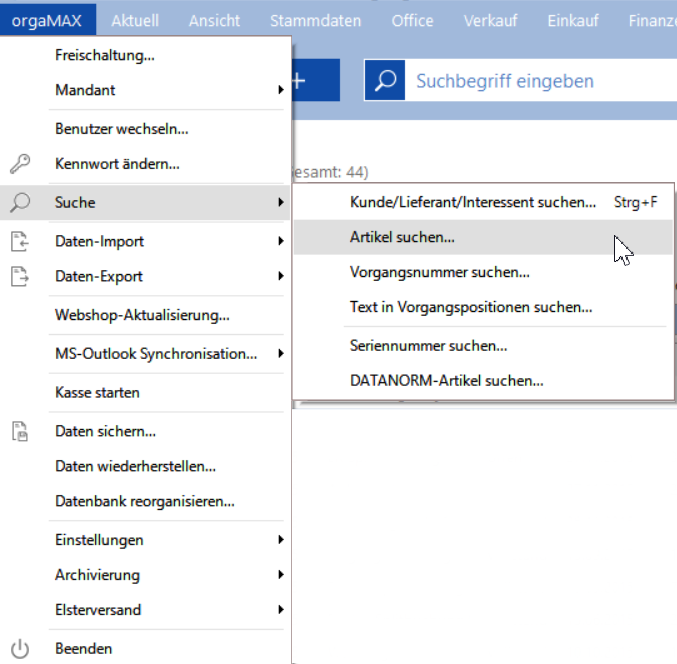Select Vorgangsnummer suchen
Screen dimensions: 677x664
click(x=484, y=272)
